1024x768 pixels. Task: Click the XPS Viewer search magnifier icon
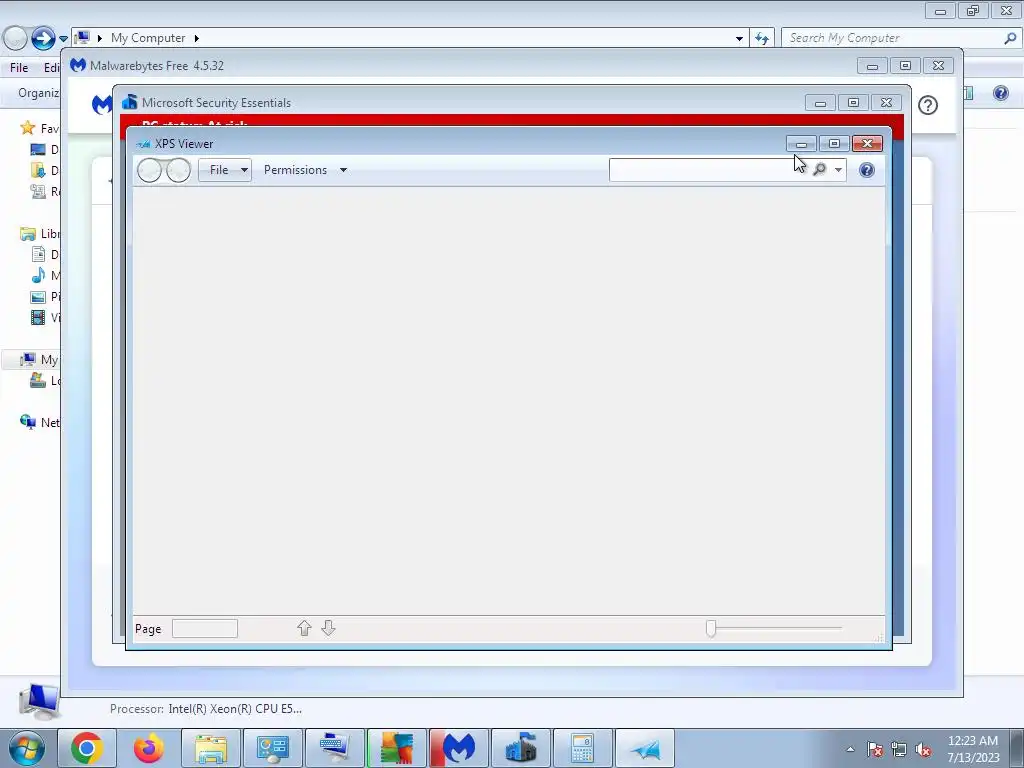click(x=820, y=170)
